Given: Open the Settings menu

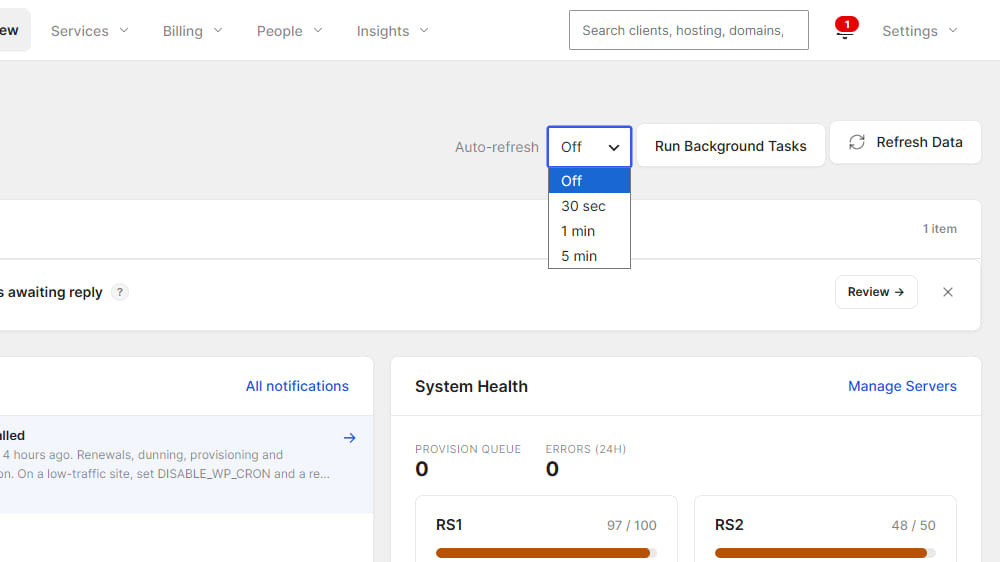Looking at the screenshot, I should coord(920,31).
